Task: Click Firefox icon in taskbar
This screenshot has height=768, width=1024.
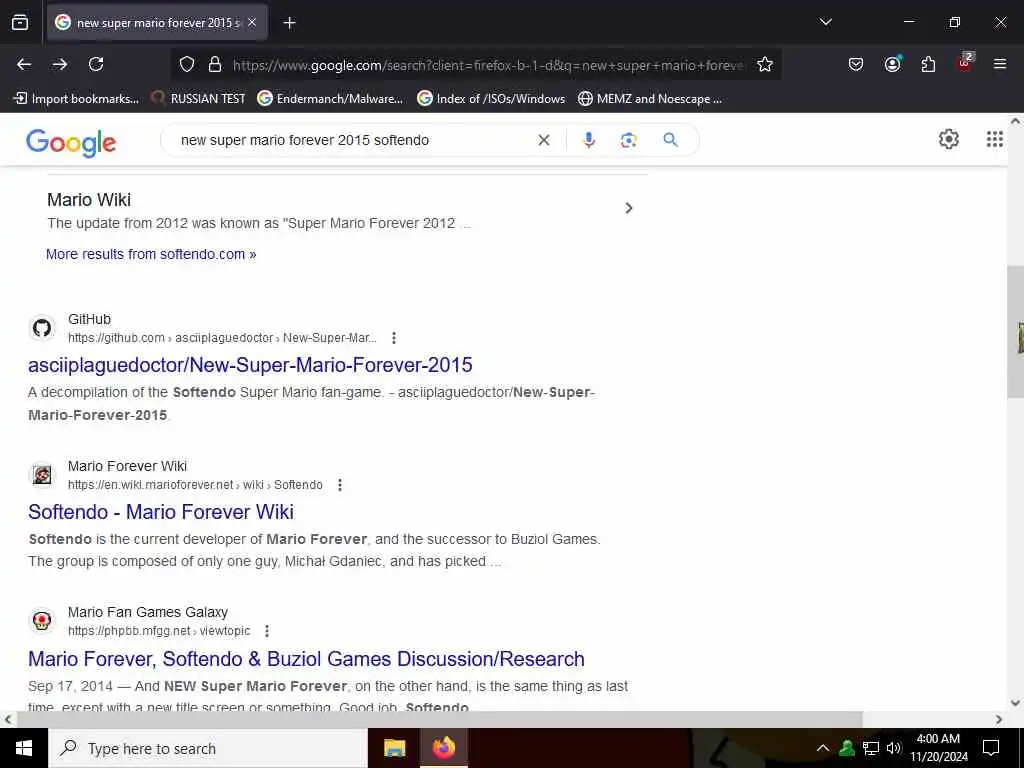Action: [x=443, y=748]
